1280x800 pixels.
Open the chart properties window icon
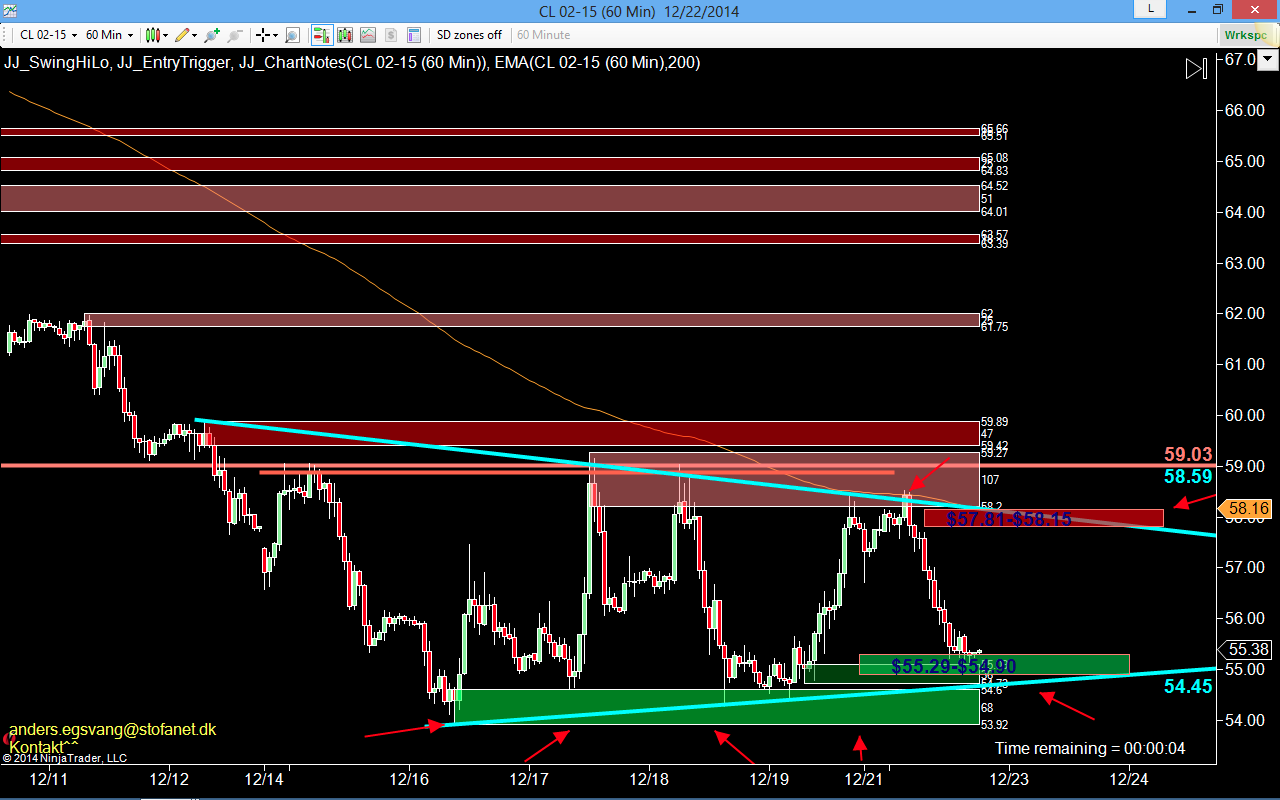pyautogui.click(x=413, y=35)
